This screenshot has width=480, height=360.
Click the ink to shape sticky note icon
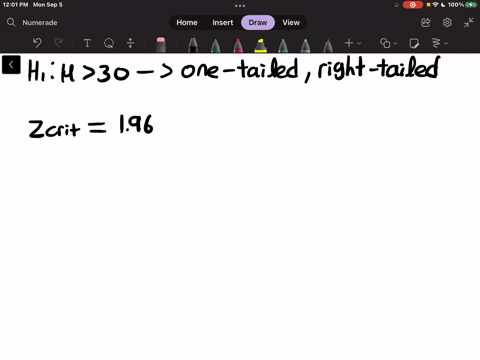coord(414,43)
